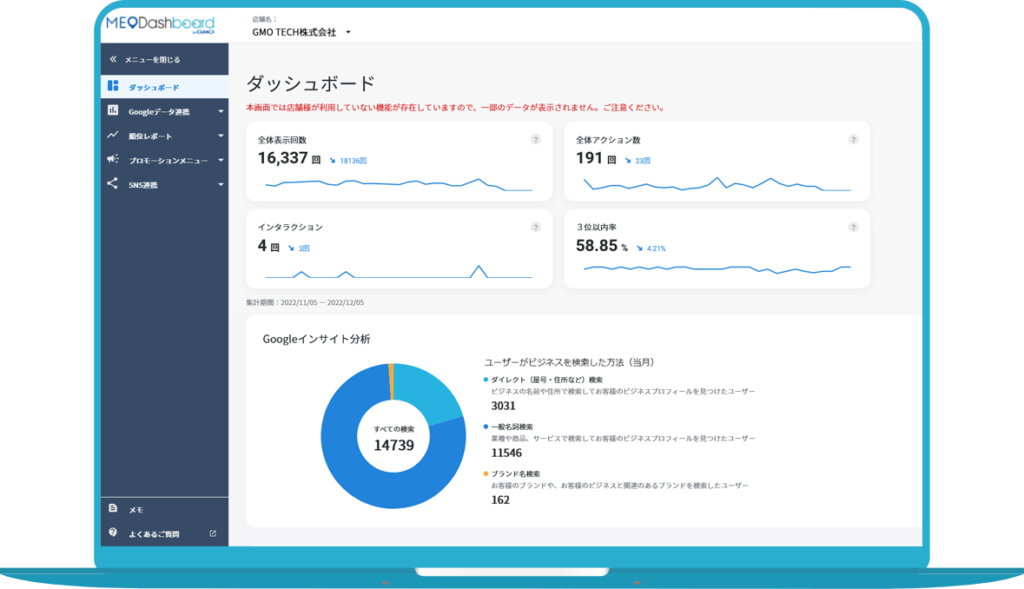This screenshot has height=589, width=1024.
Task: Select ダッシュボード in the sidebar
Action: click(165, 87)
